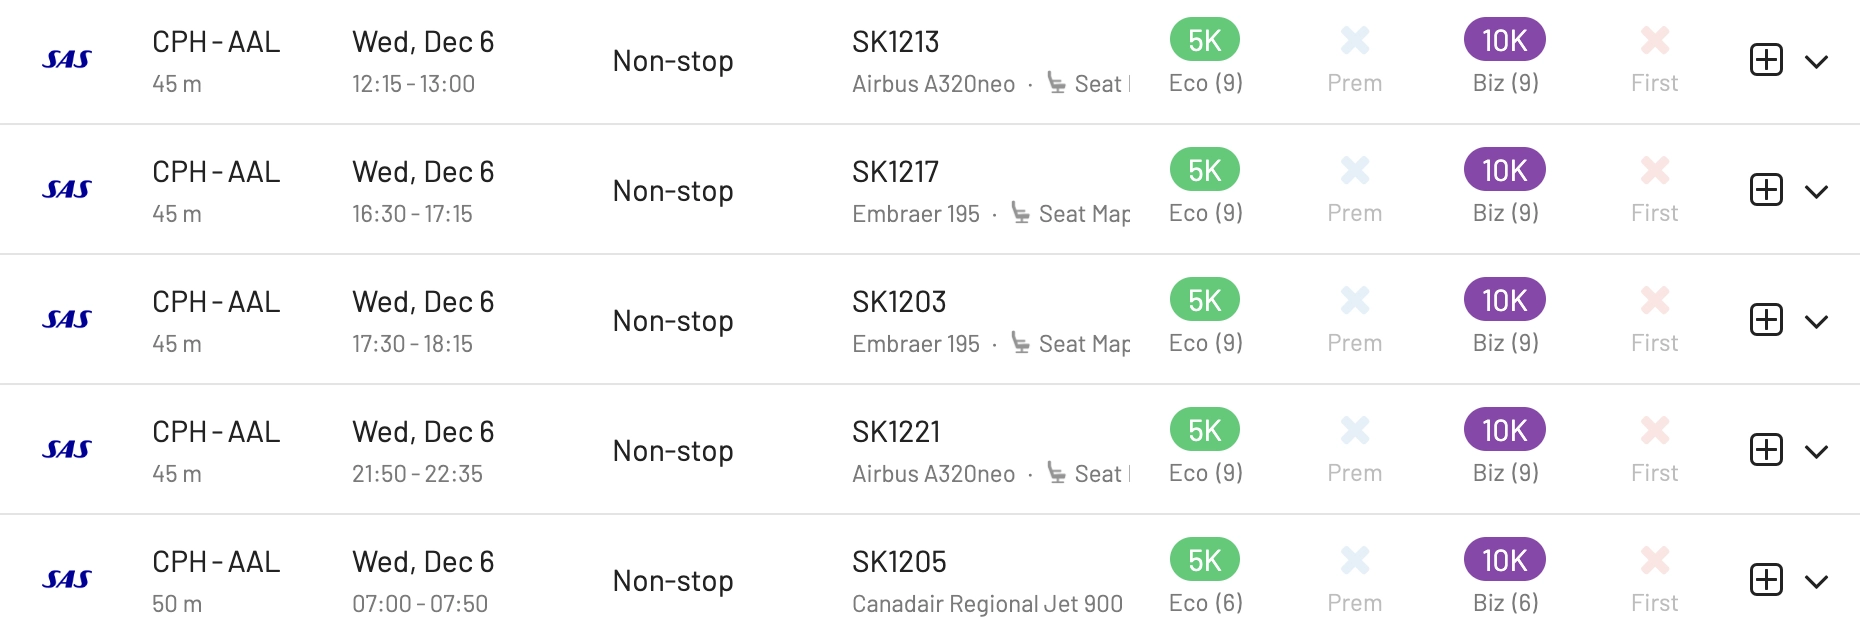Select 5K Eco fare for SK1213
1860x640 pixels.
[1205, 40]
